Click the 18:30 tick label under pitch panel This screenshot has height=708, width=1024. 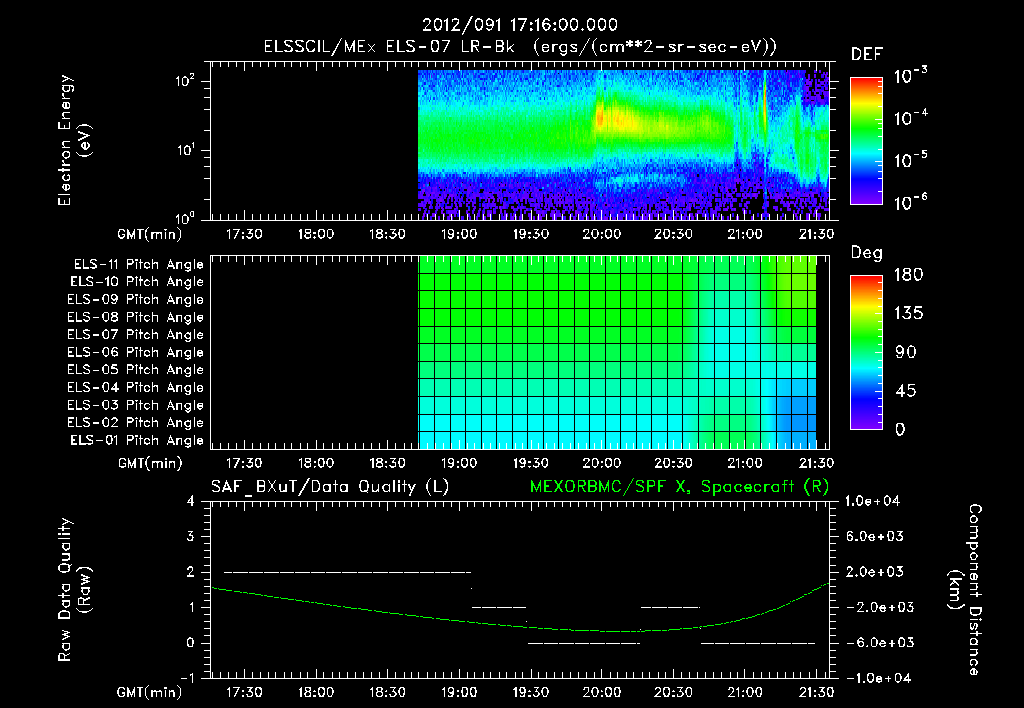pos(387,463)
